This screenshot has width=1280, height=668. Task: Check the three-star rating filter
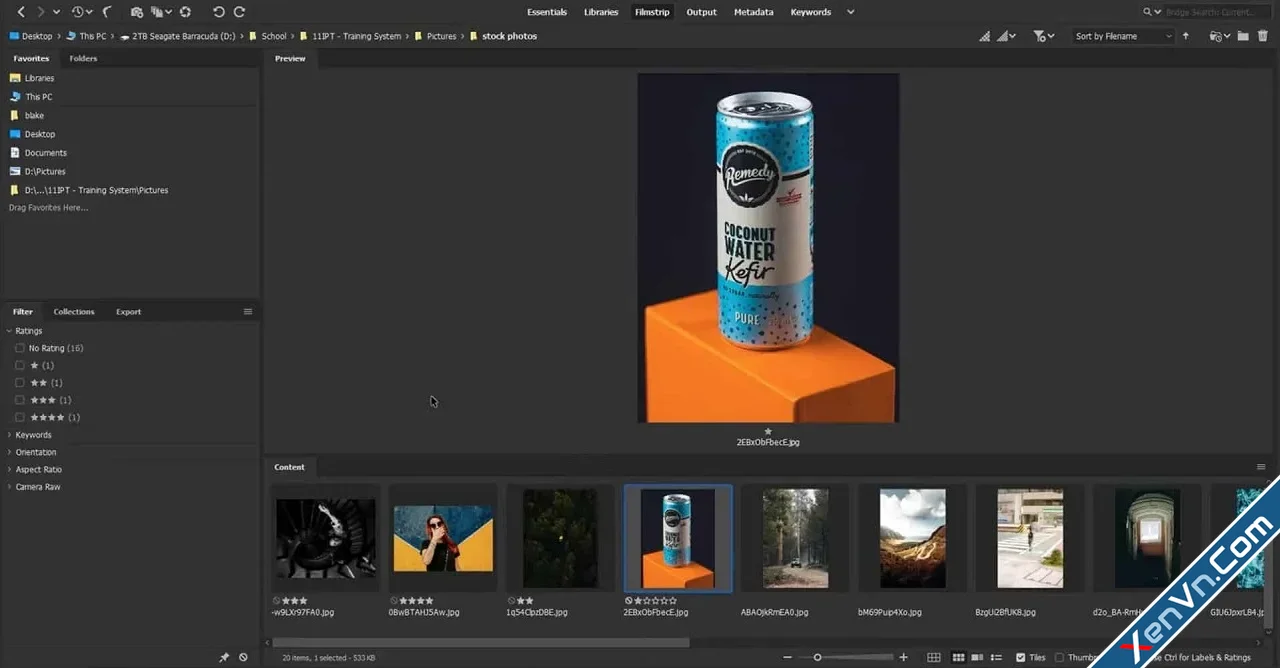[x=19, y=400]
